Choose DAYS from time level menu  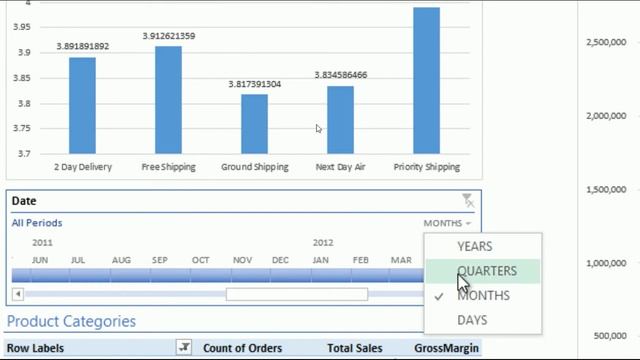click(483, 320)
